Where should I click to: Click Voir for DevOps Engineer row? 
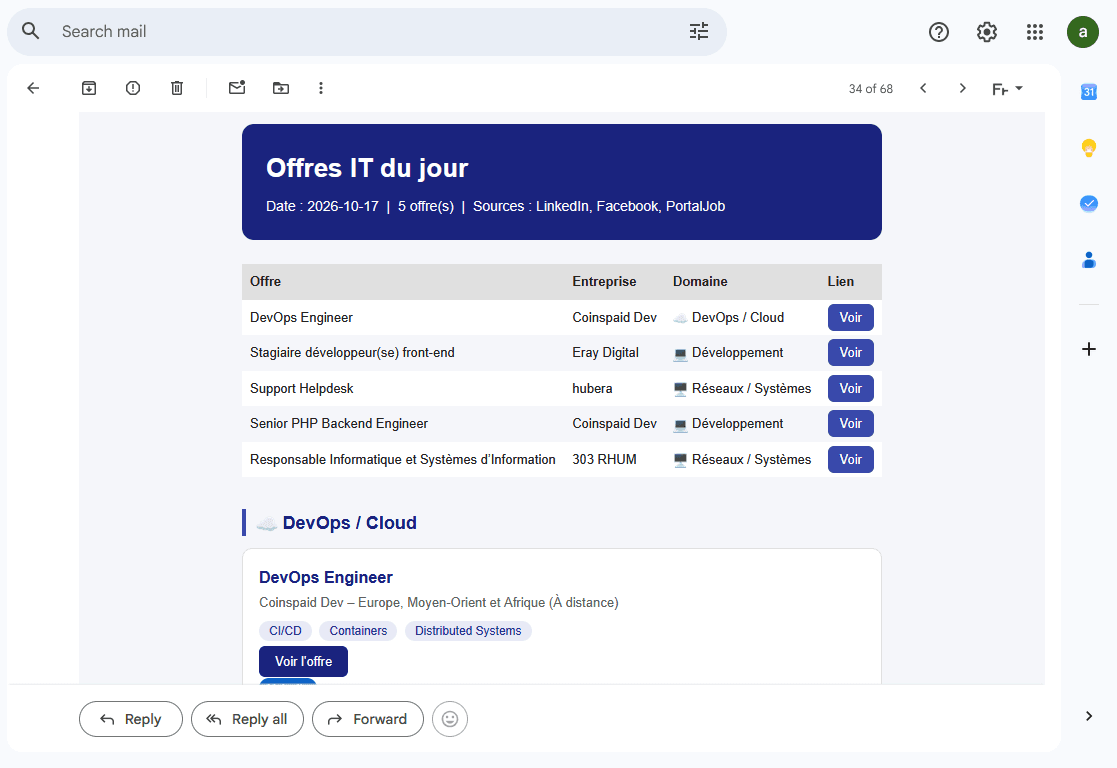(851, 318)
